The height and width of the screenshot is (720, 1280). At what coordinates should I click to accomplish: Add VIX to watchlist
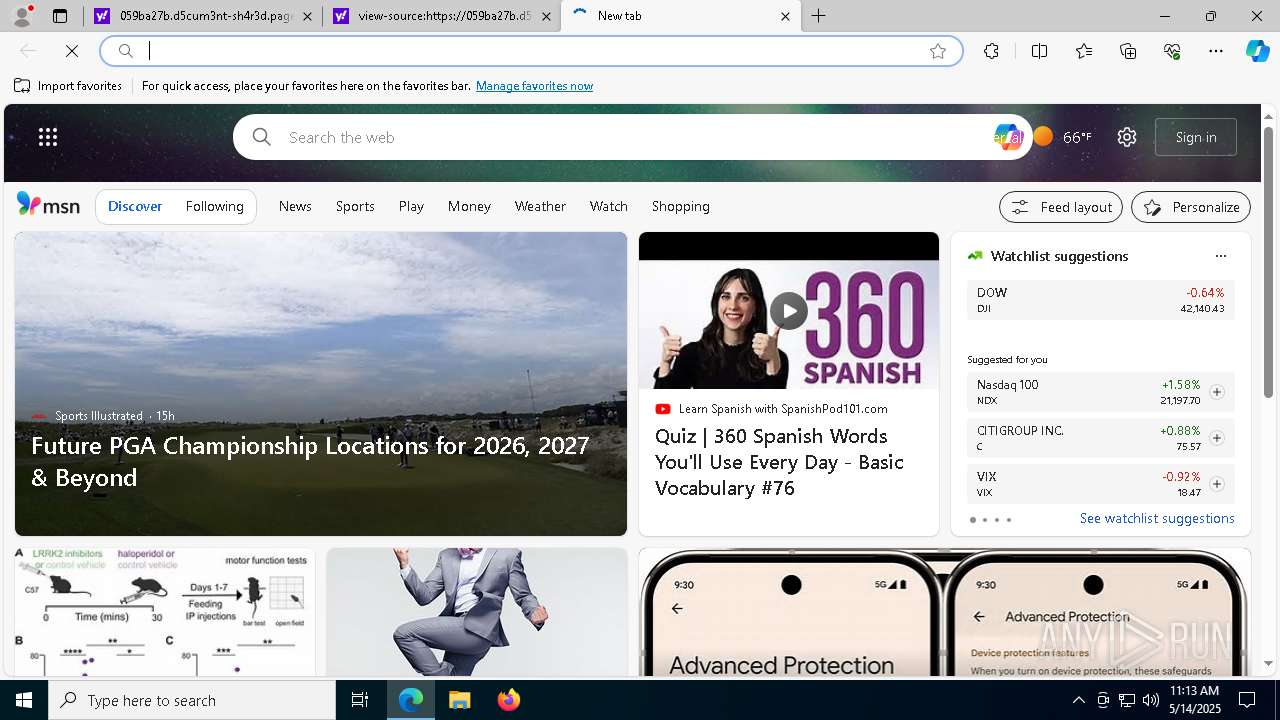point(1217,484)
